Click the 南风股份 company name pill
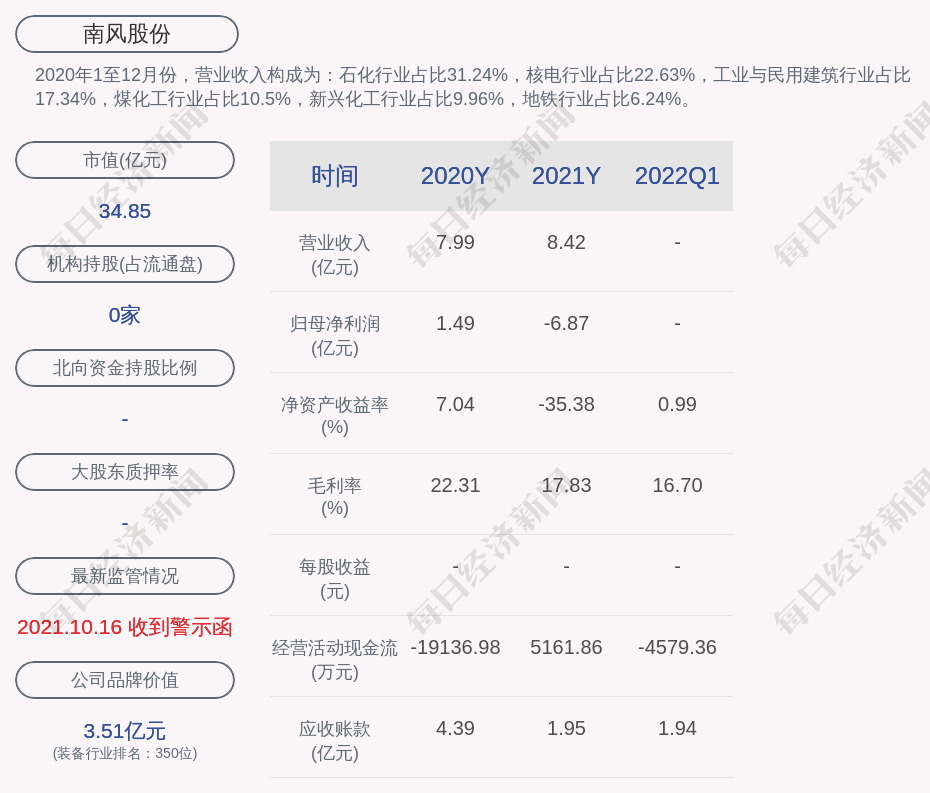Screen dimensions: 930x793 126,34
